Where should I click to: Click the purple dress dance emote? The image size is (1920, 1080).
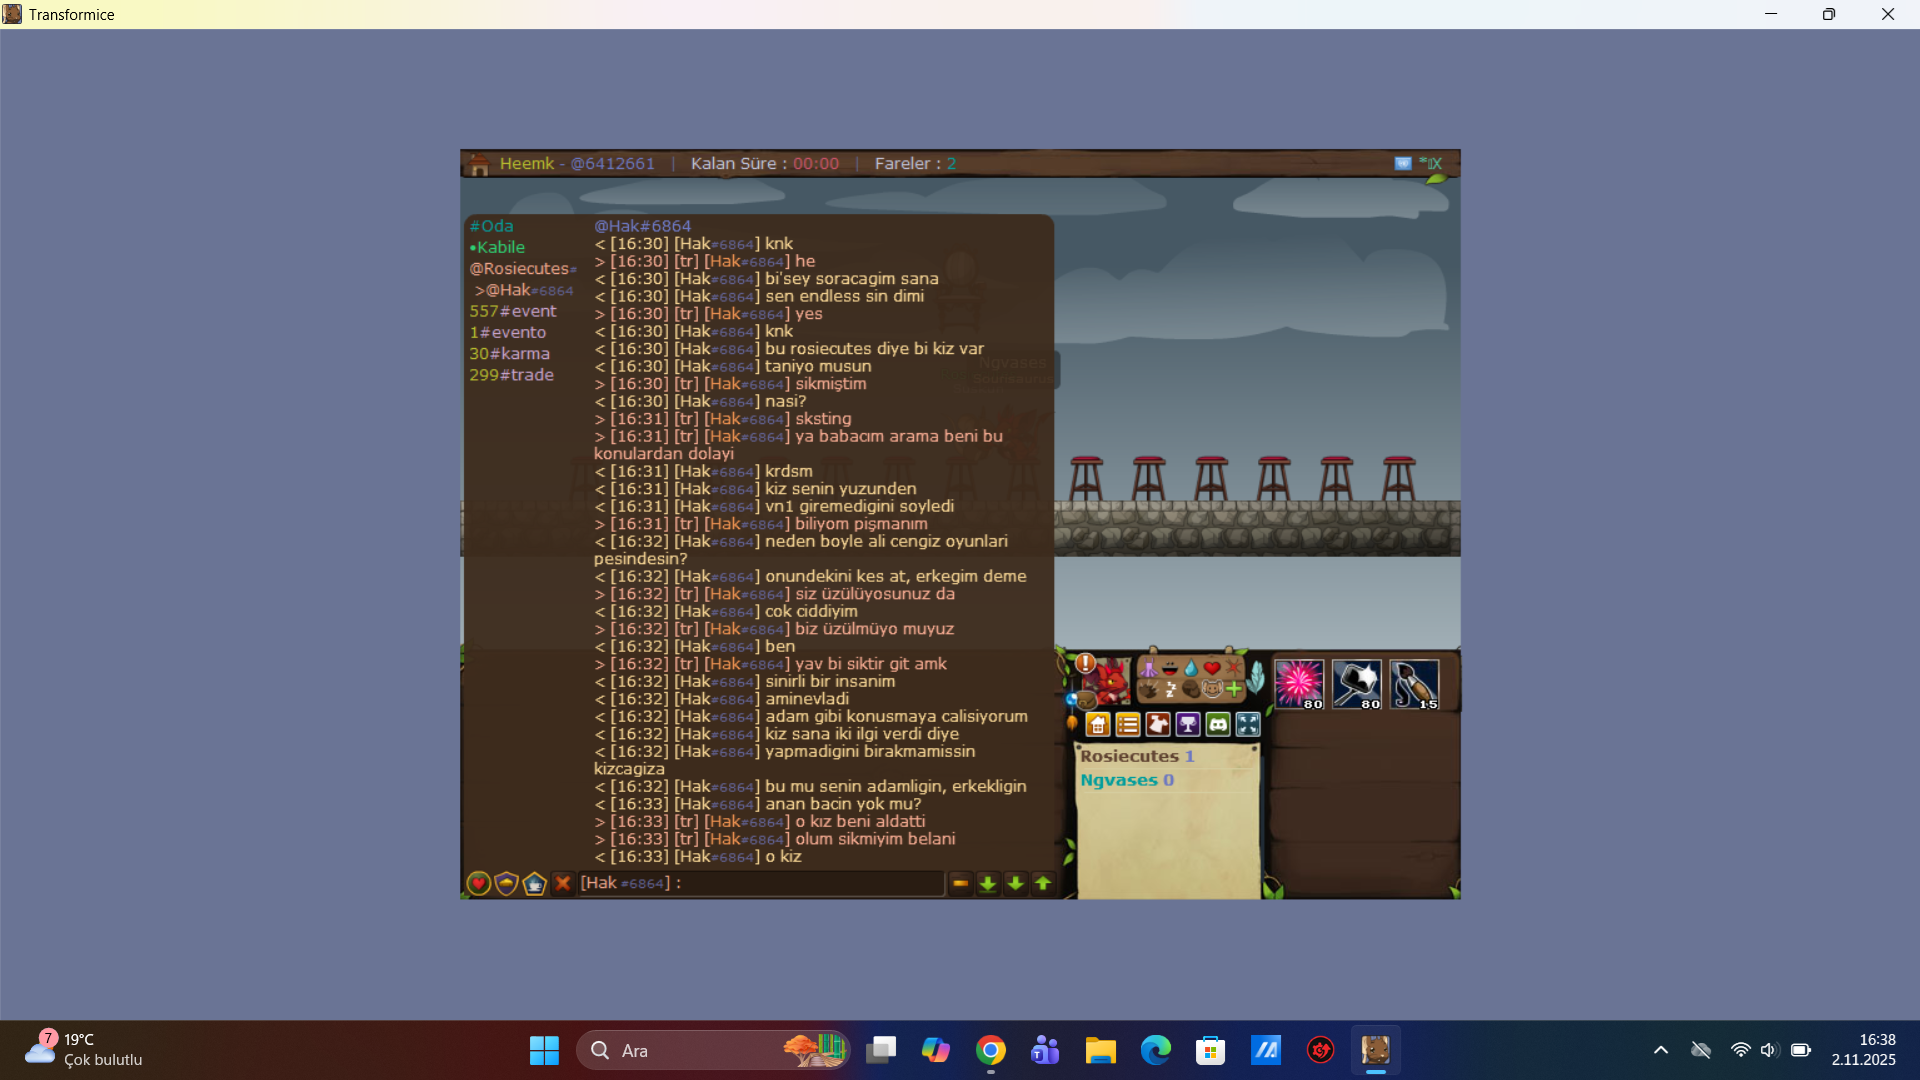click(1149, 668)
